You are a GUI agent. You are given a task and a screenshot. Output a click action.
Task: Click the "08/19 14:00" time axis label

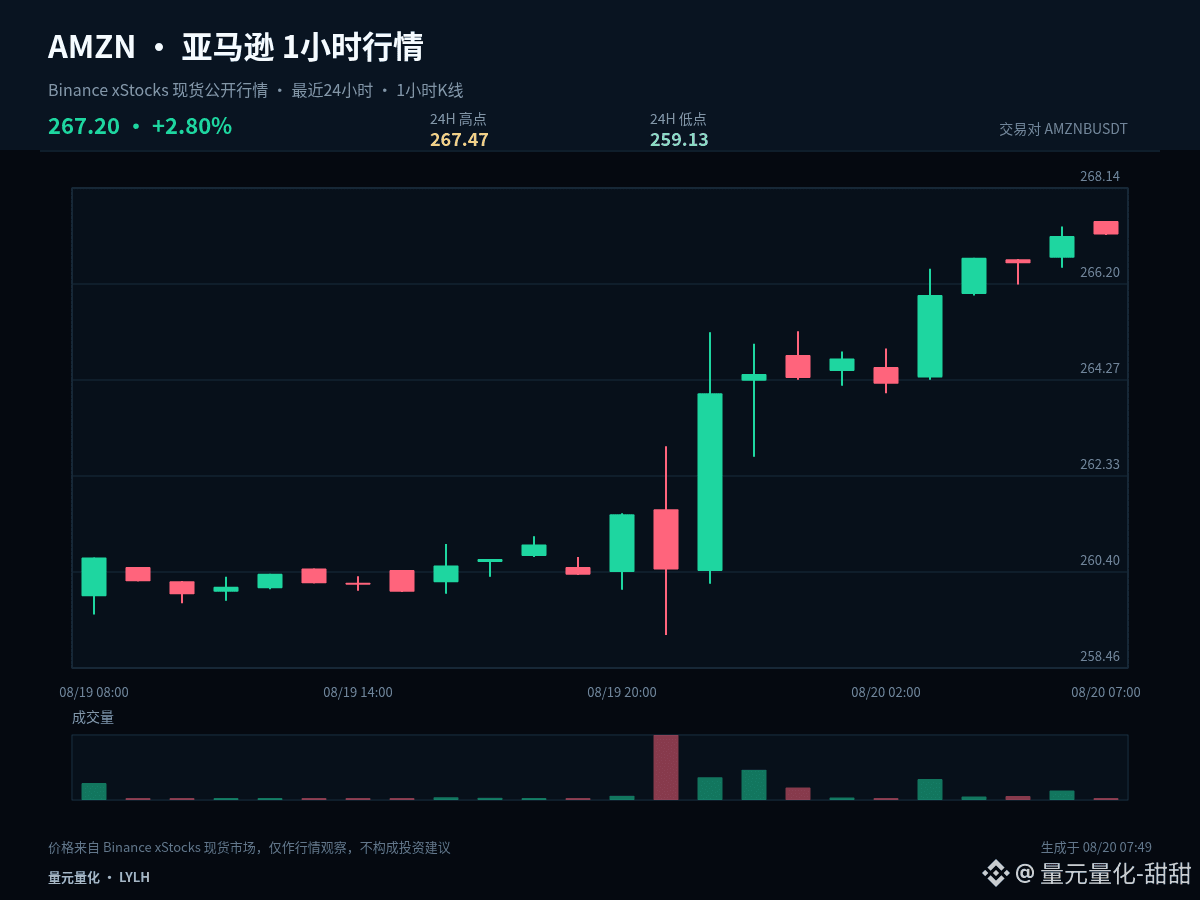[x=358, y=692]
